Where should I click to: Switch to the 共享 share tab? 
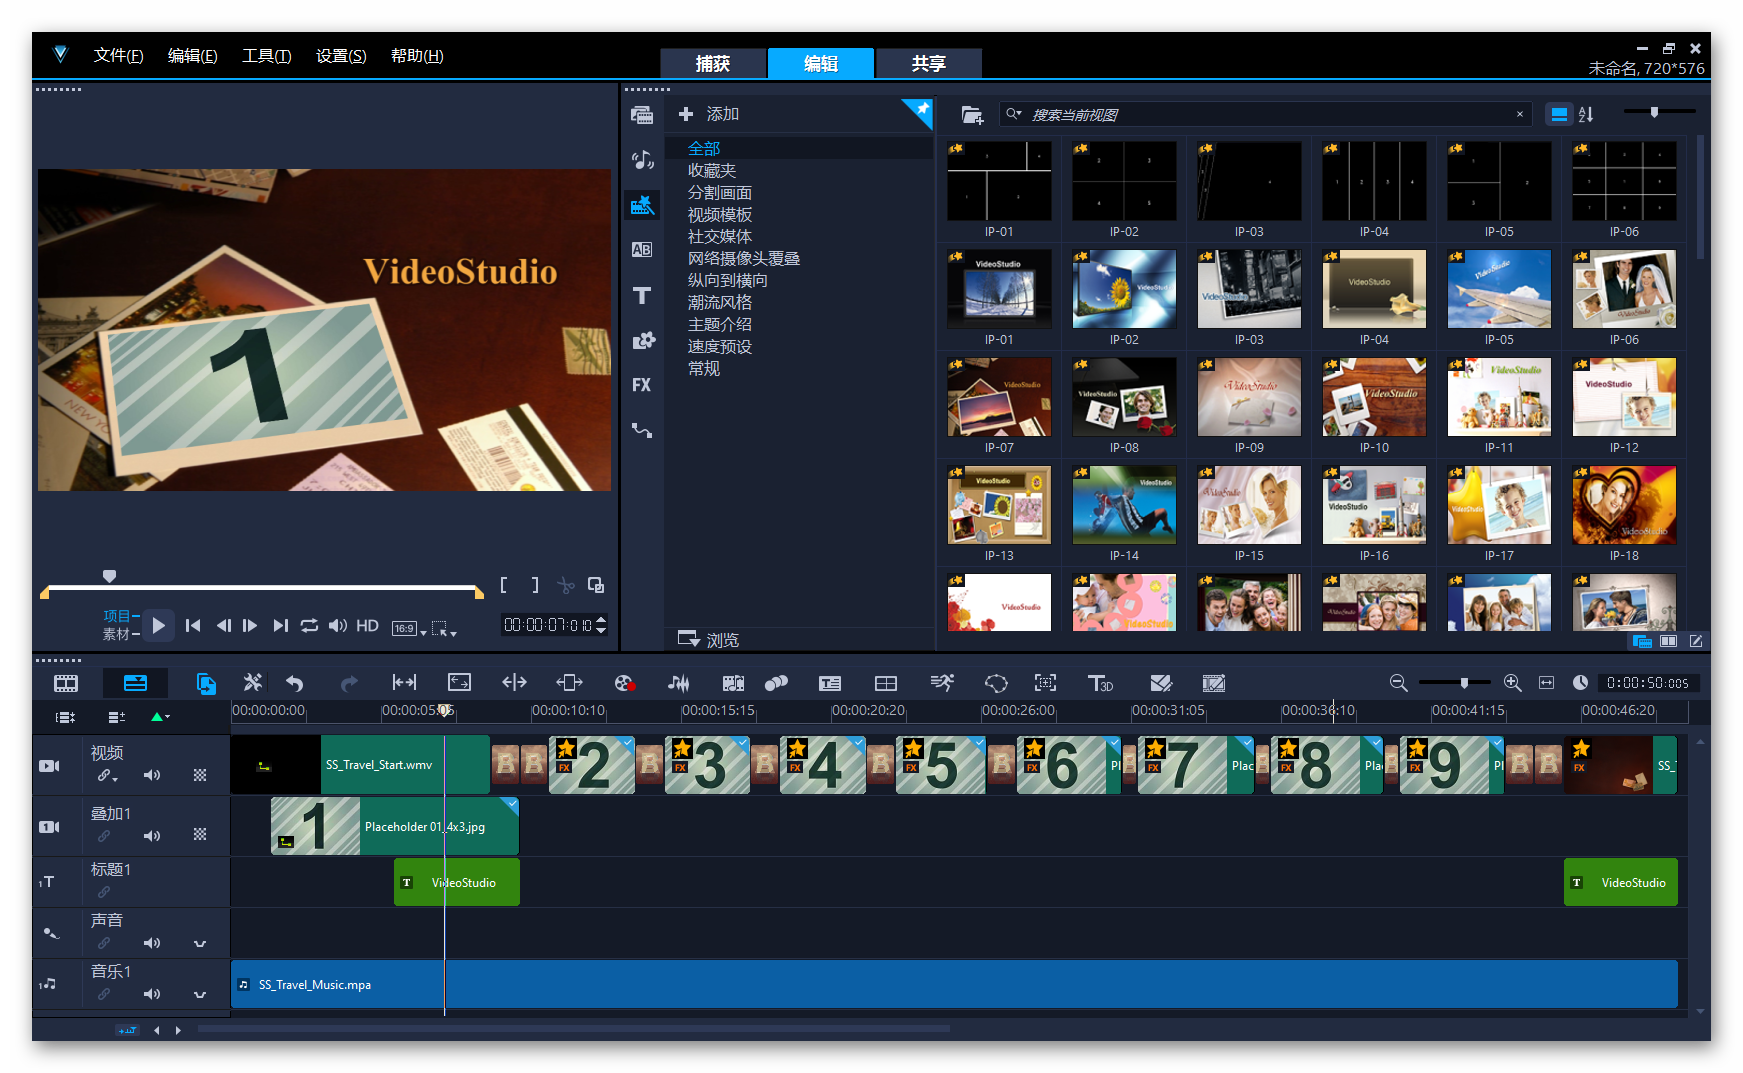(929, 63)
